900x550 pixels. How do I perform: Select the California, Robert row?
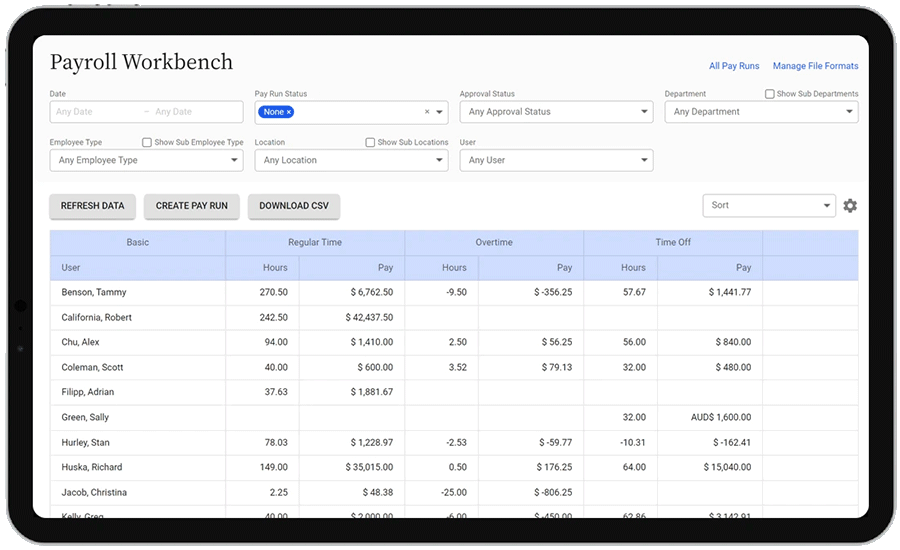454,317
